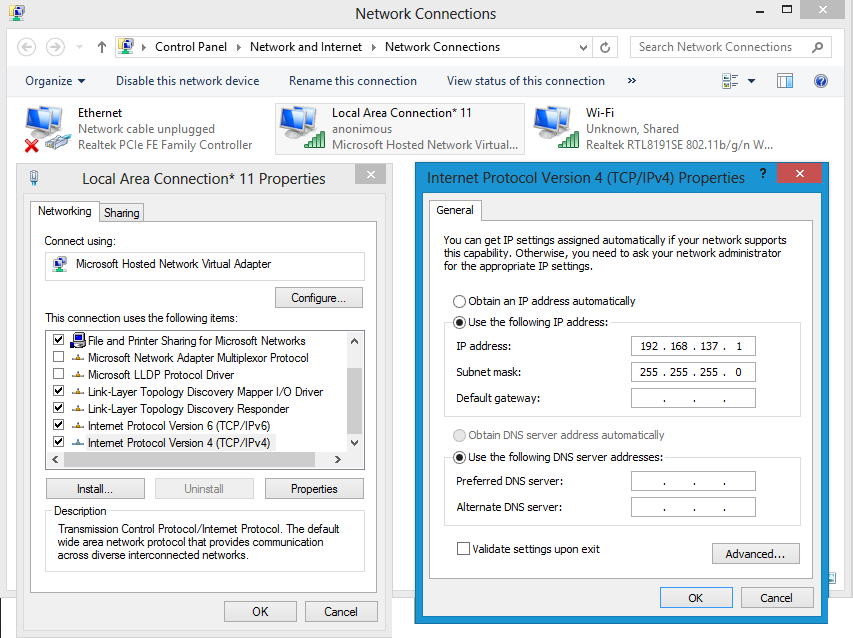
Task: Enable Validate settings upon exit
Action: click(463, 549)
